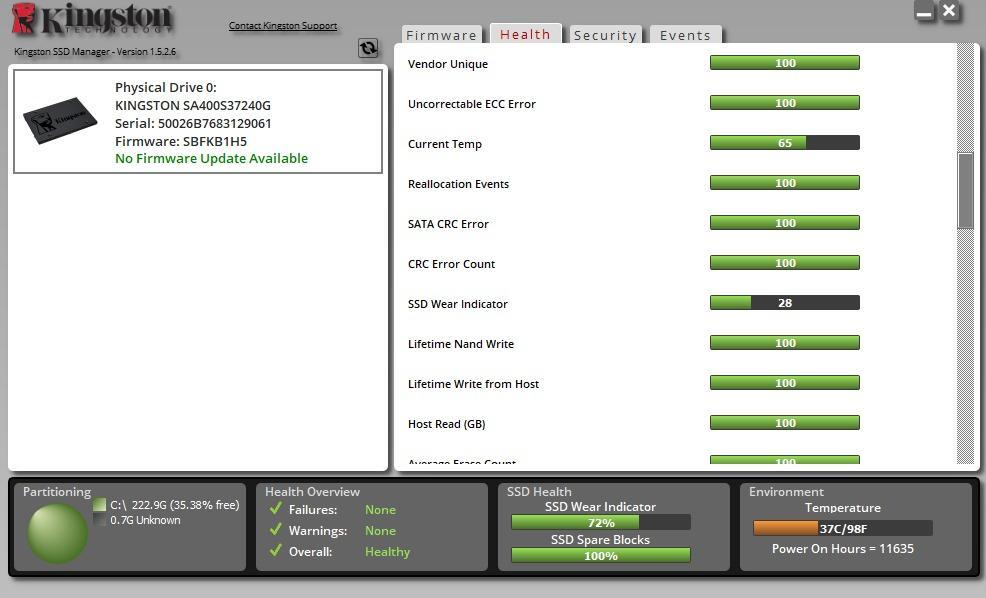Click the Lifetime Nand Write bar
The height and width of the screenshot is (598, 986).
coord(785,343)
